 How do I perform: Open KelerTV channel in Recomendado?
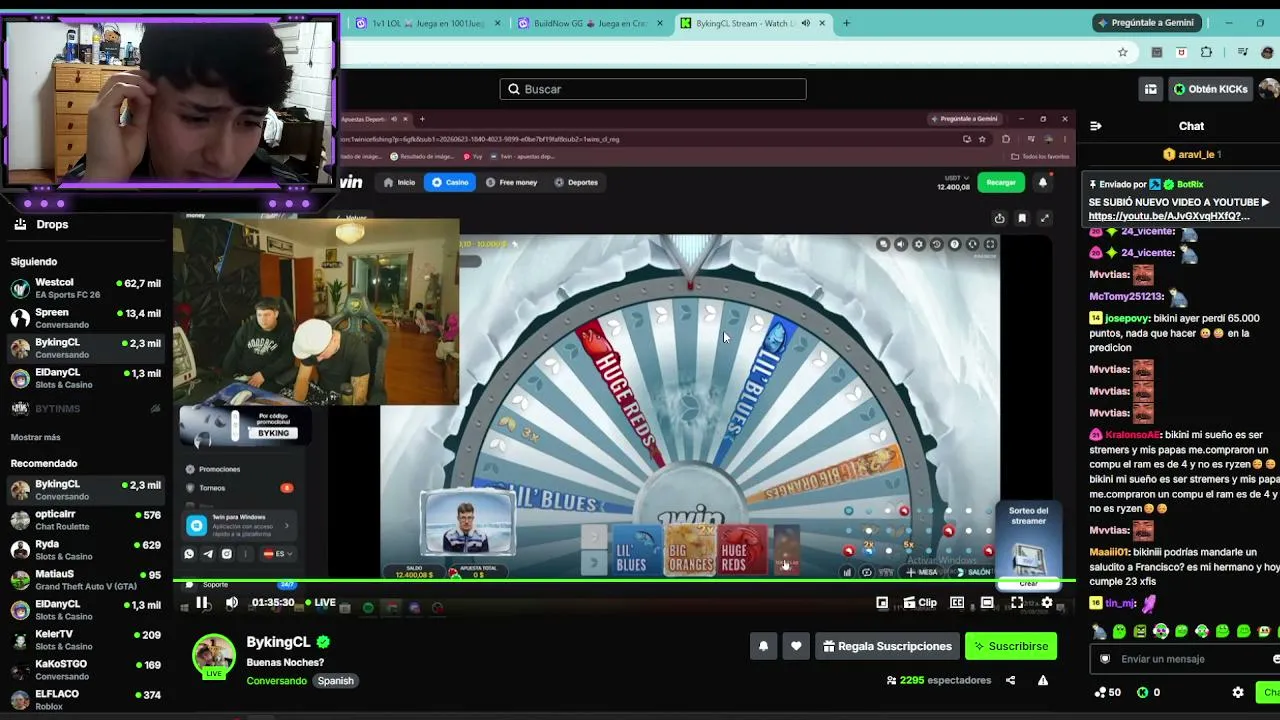[x=85, y=640]
